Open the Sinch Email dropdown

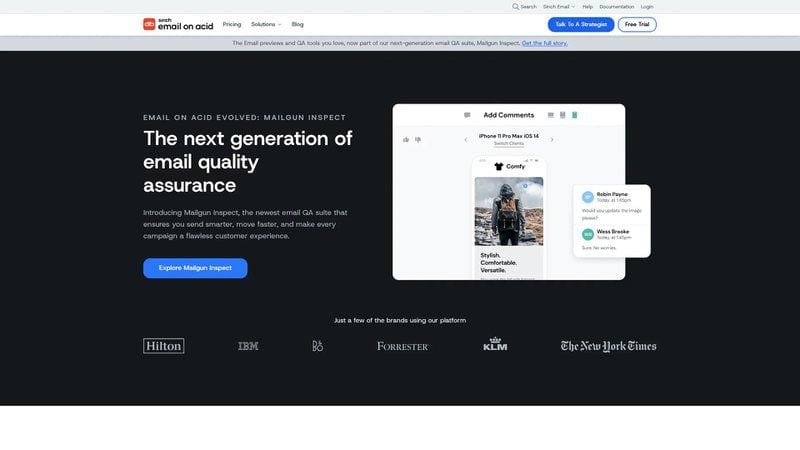[559, 7]
